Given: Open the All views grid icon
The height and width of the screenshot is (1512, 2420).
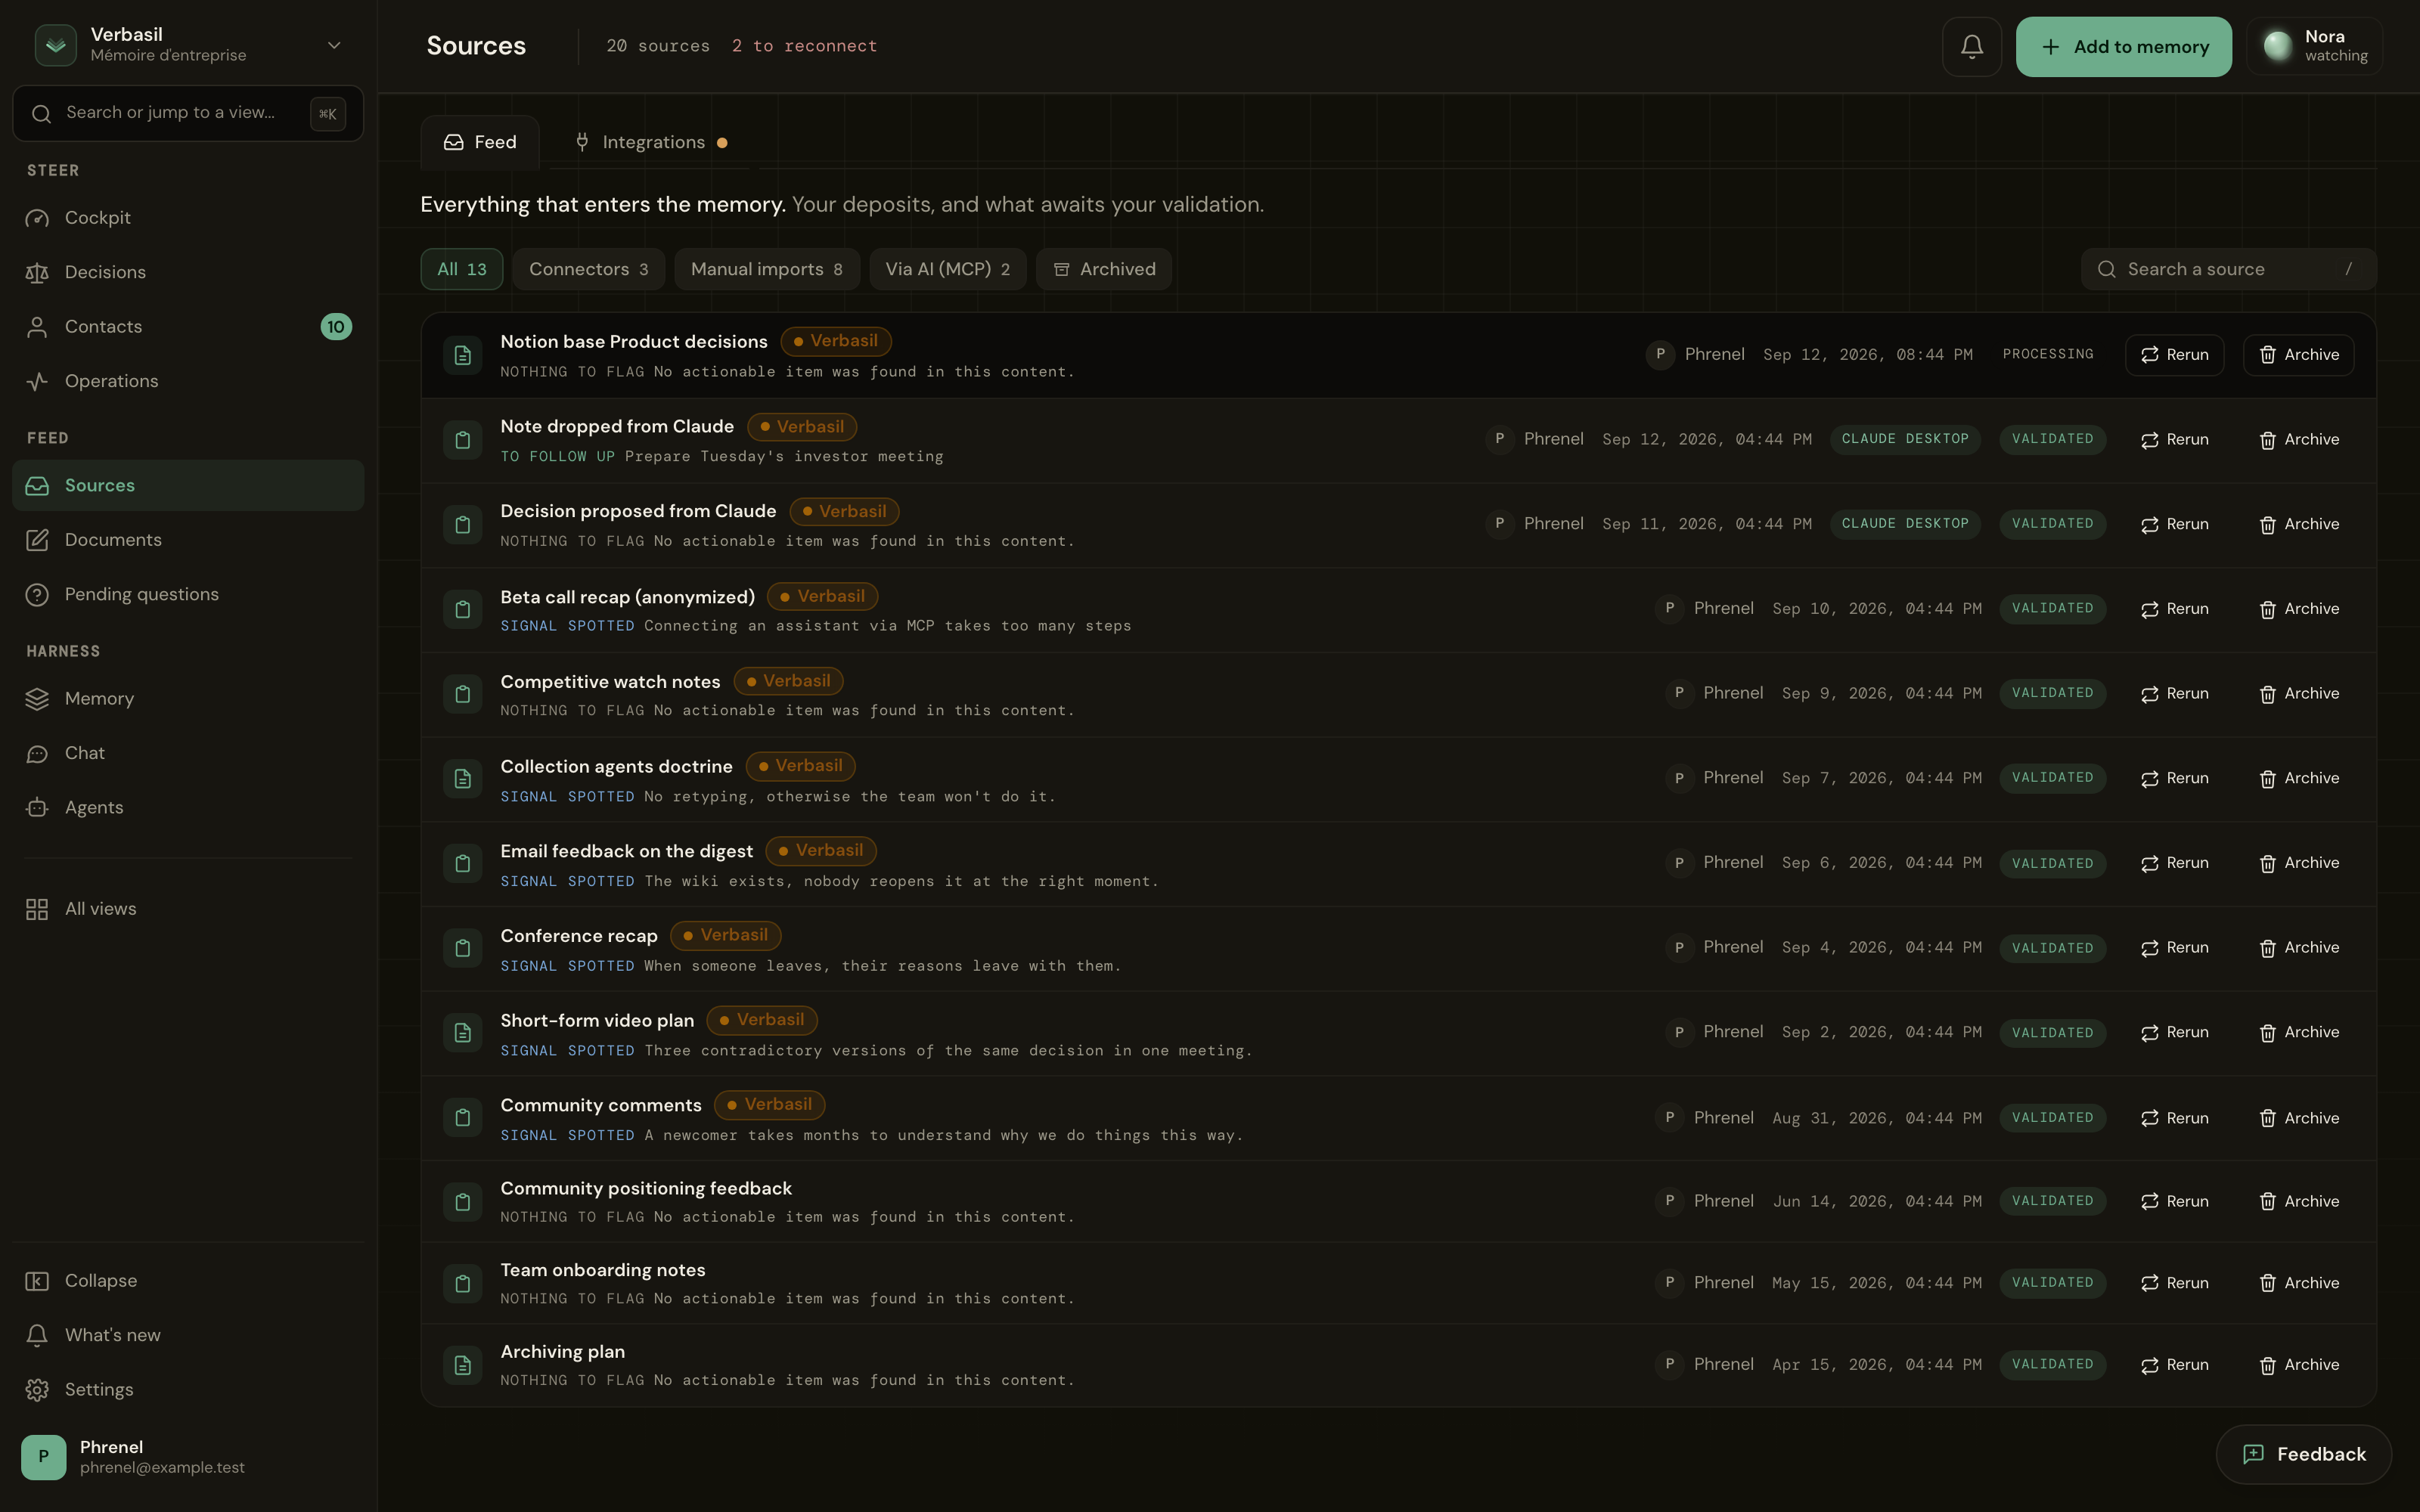Looking at the screenshot, I should coord(37,908).
